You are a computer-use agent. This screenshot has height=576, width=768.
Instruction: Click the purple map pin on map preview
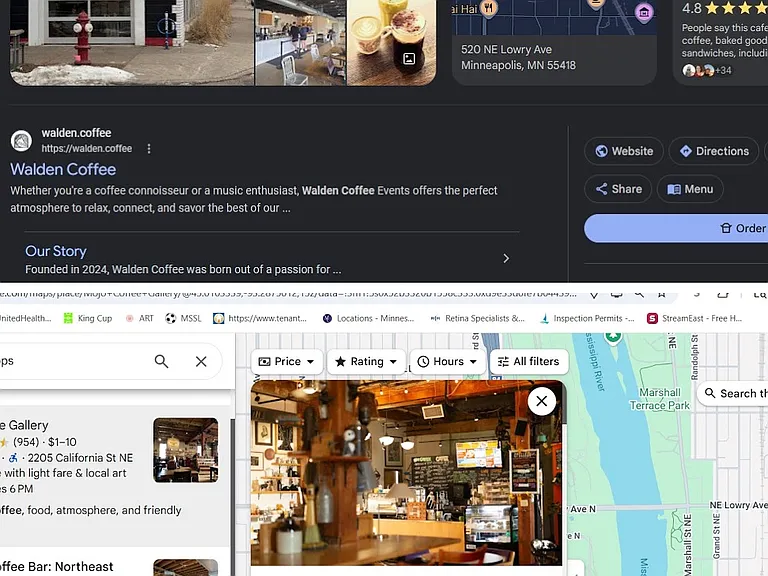point(644,12)
